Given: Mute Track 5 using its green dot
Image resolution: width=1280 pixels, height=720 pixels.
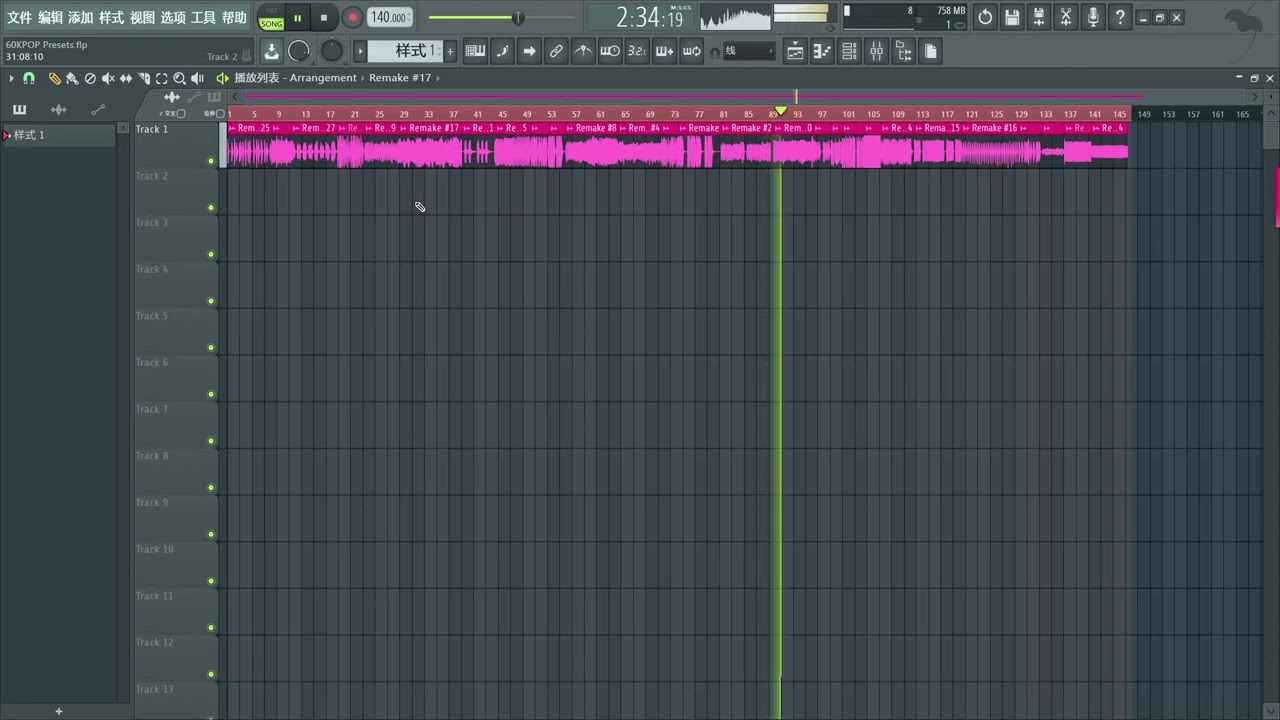Looking at the screenshot, I should coord(211,348).
